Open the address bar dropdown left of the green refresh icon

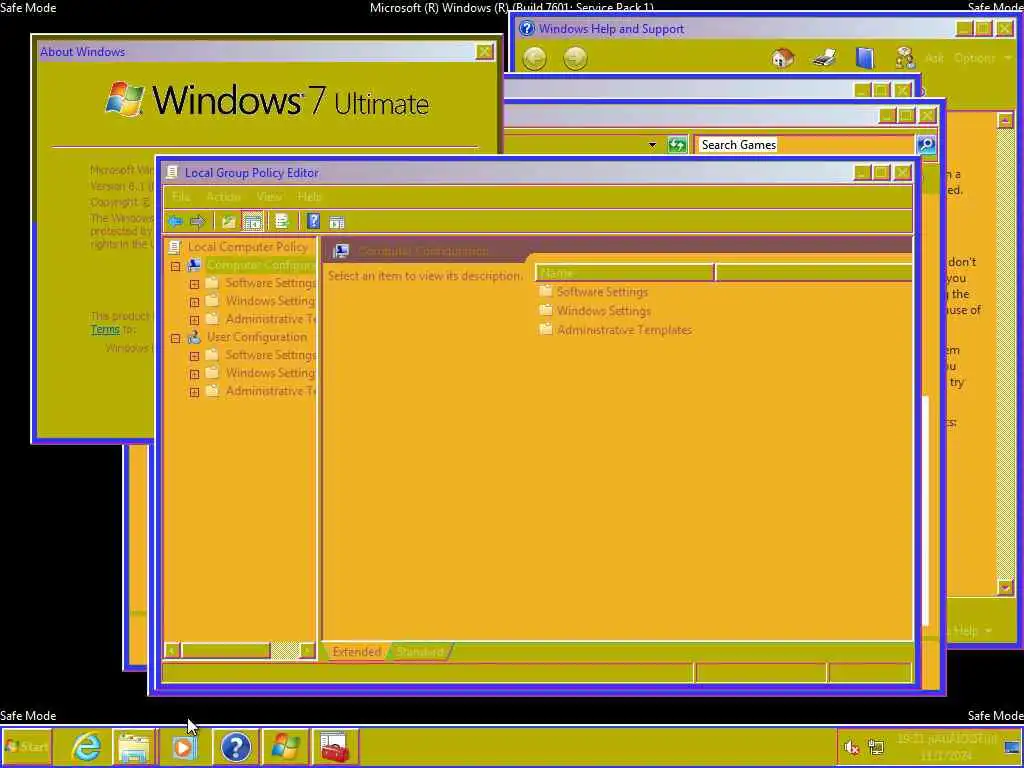tap(652, 145)
